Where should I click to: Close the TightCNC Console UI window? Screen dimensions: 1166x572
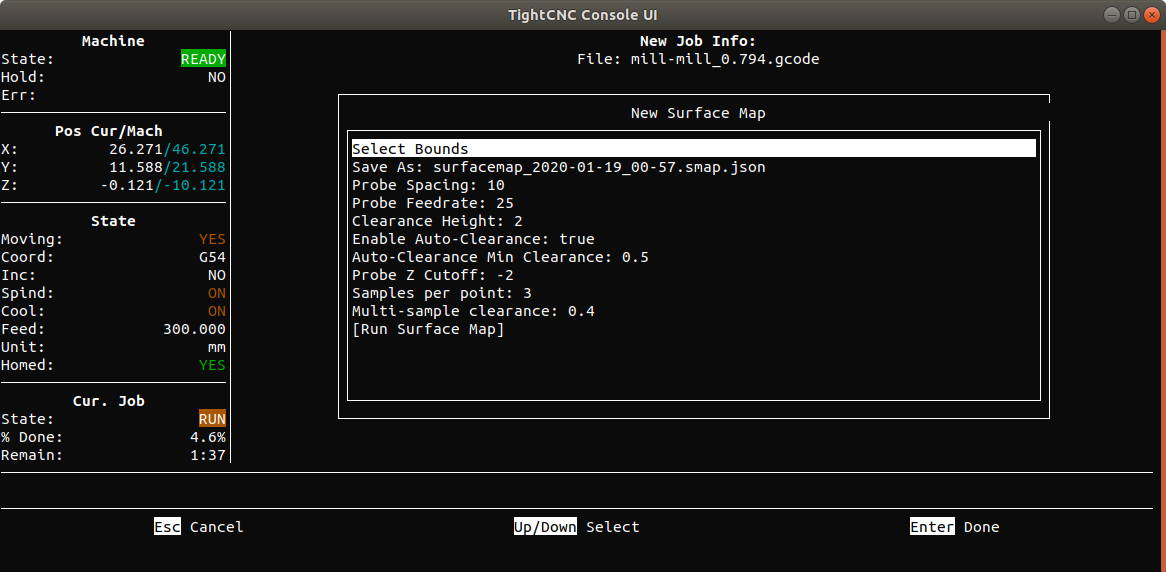click(1152, 15)
